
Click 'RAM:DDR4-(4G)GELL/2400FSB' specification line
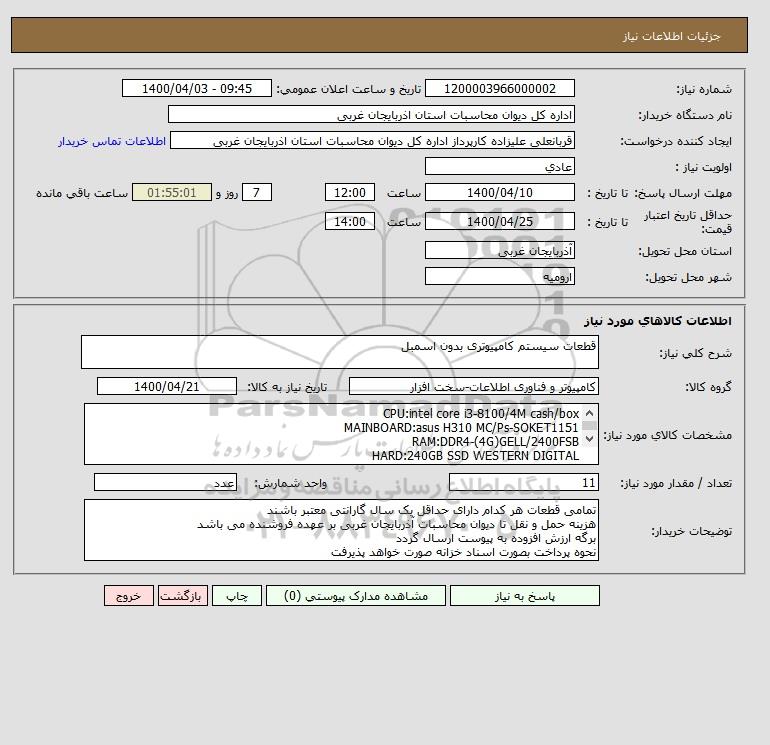(x=495, y=442)
